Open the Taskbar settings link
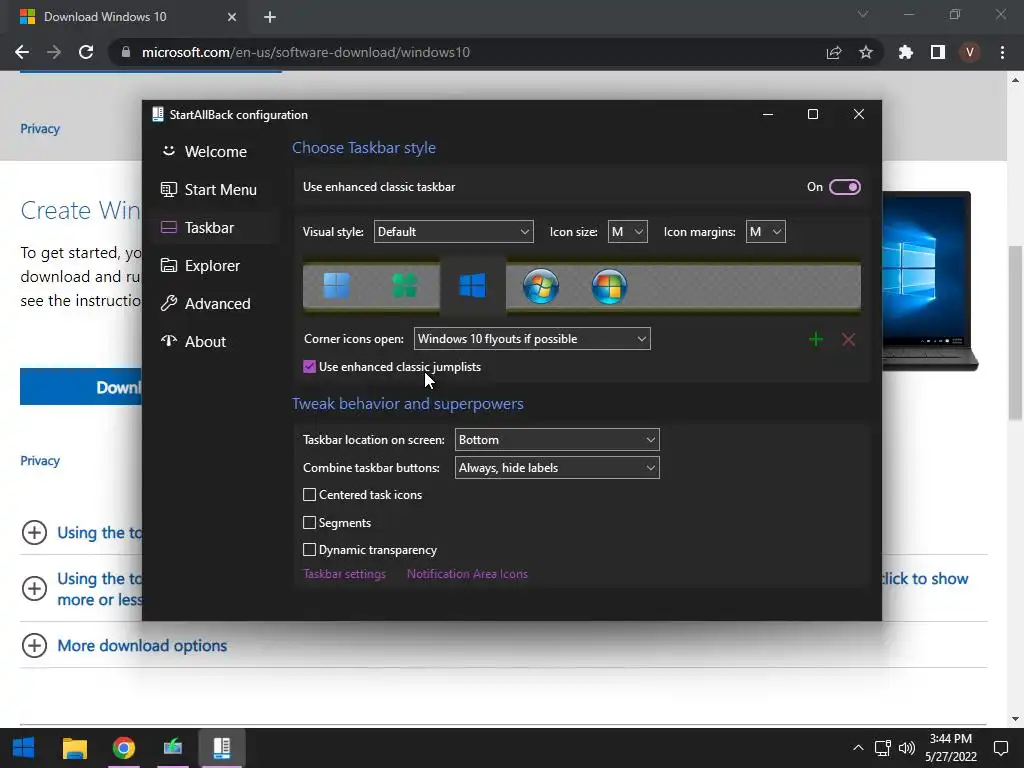 pyautogui.click(x=344, y=574)
